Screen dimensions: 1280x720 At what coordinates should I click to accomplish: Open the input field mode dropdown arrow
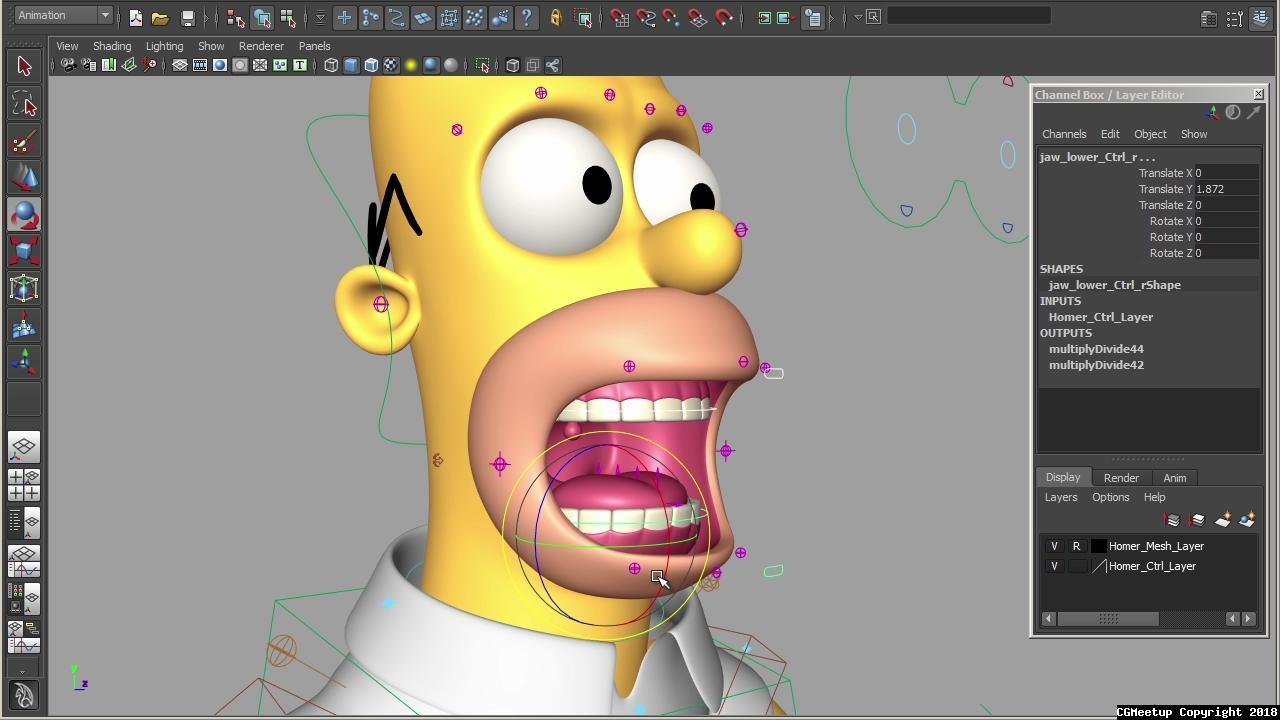(x=858, y=17)
